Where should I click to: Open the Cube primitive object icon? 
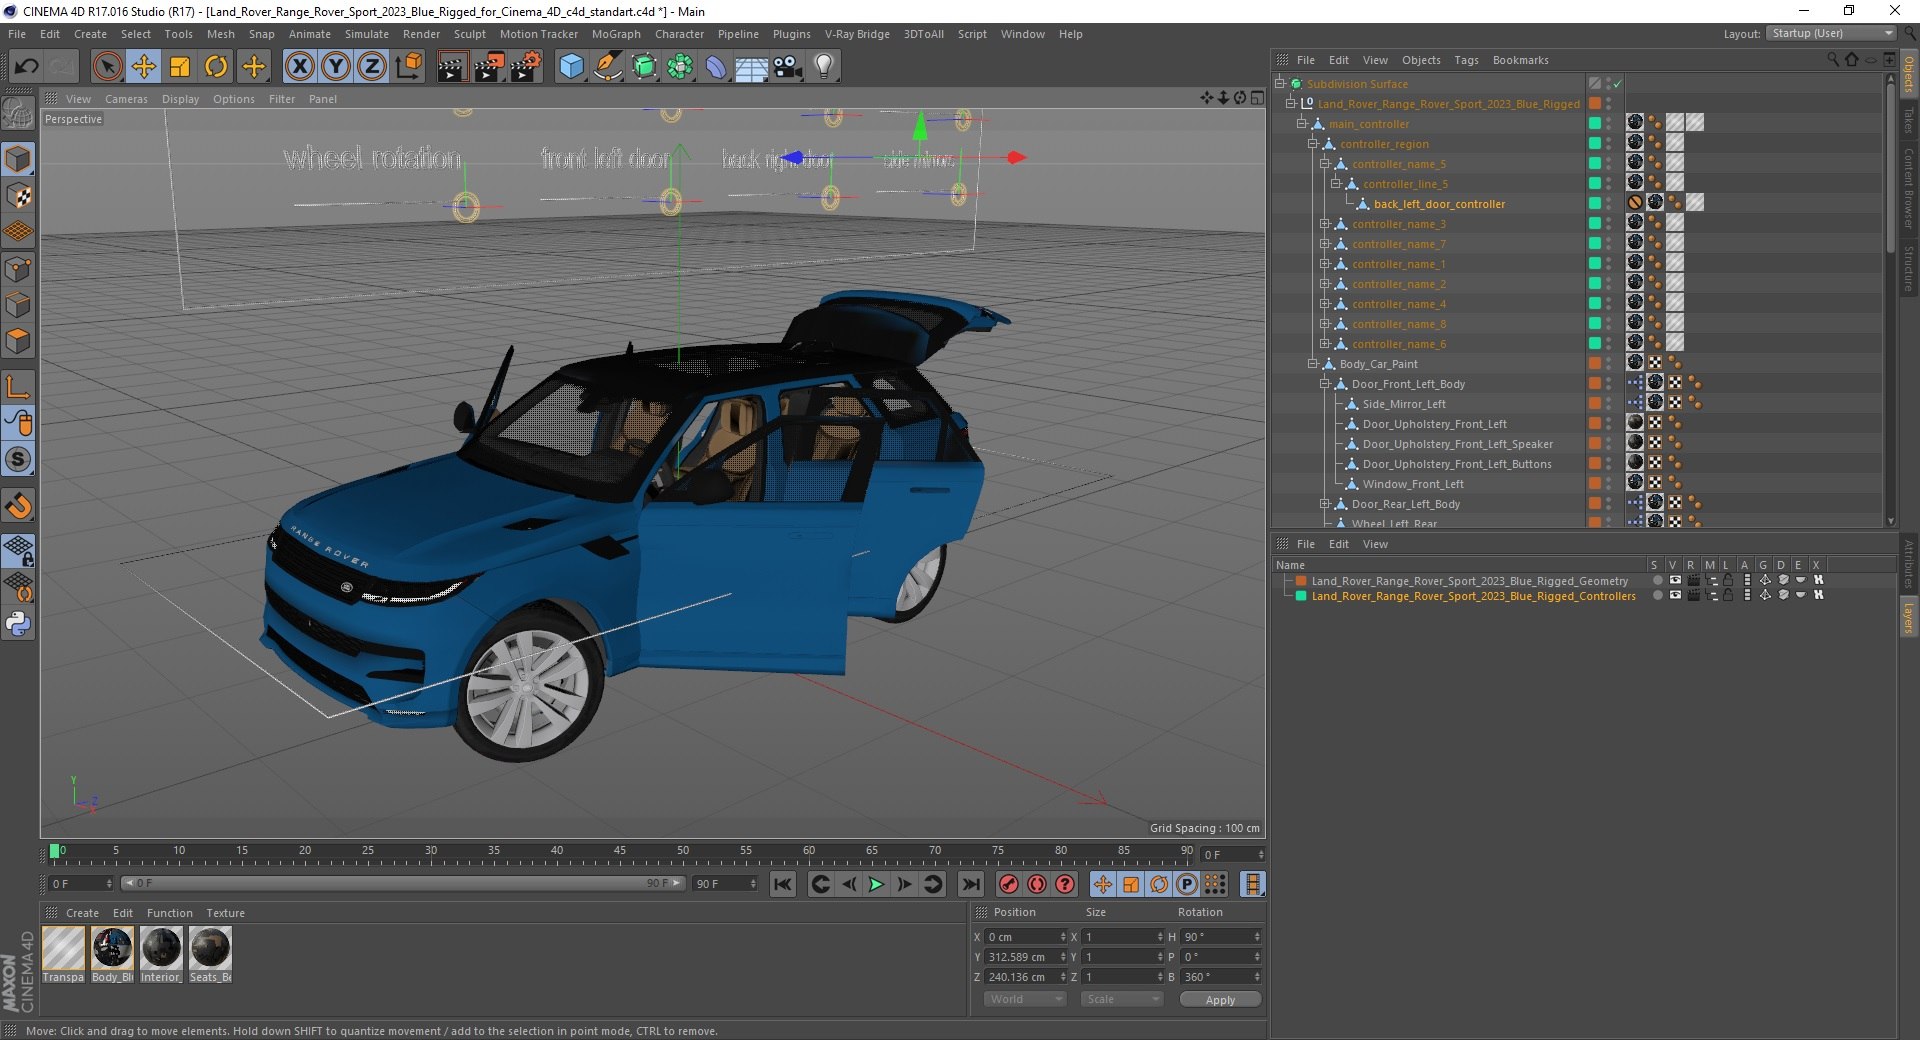(571, 67)
